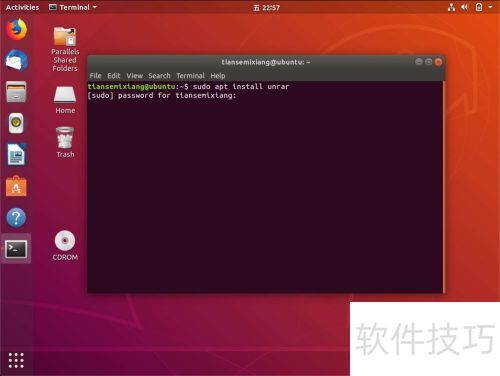
Task: Select the Home desktop icon
Action: [65, 100]
